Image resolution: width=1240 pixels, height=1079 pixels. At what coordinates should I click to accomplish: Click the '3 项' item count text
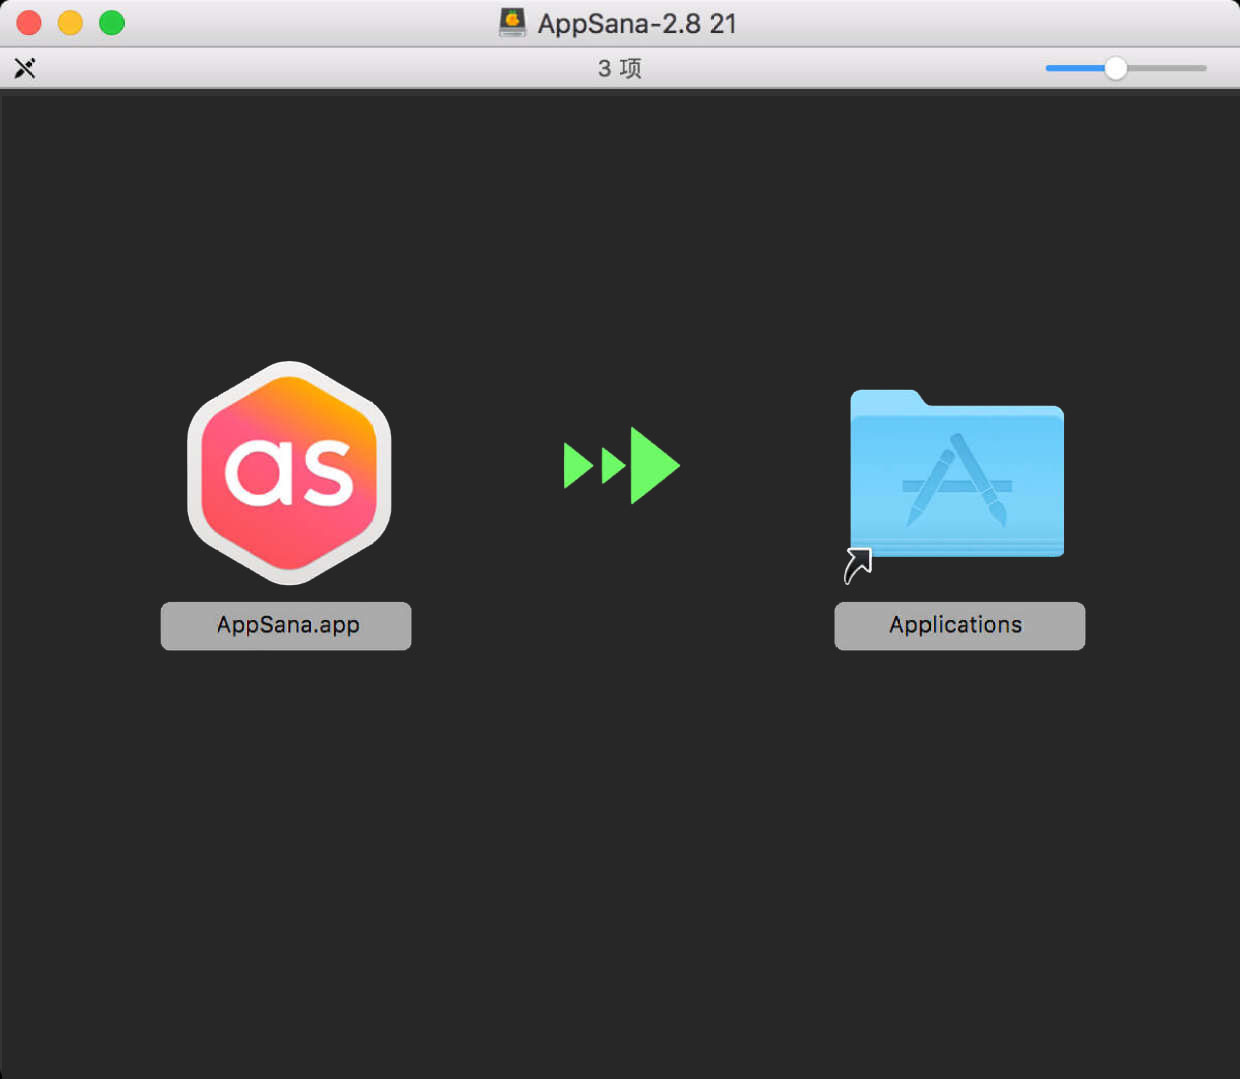point(620,68)
